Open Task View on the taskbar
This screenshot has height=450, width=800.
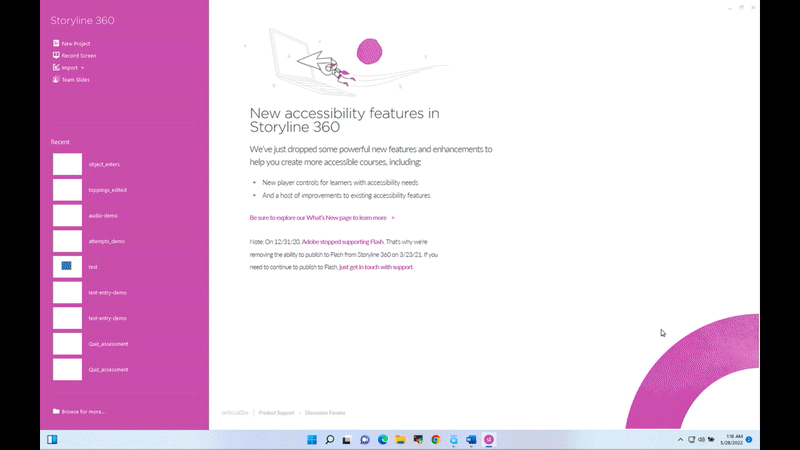tap(347, 439)
